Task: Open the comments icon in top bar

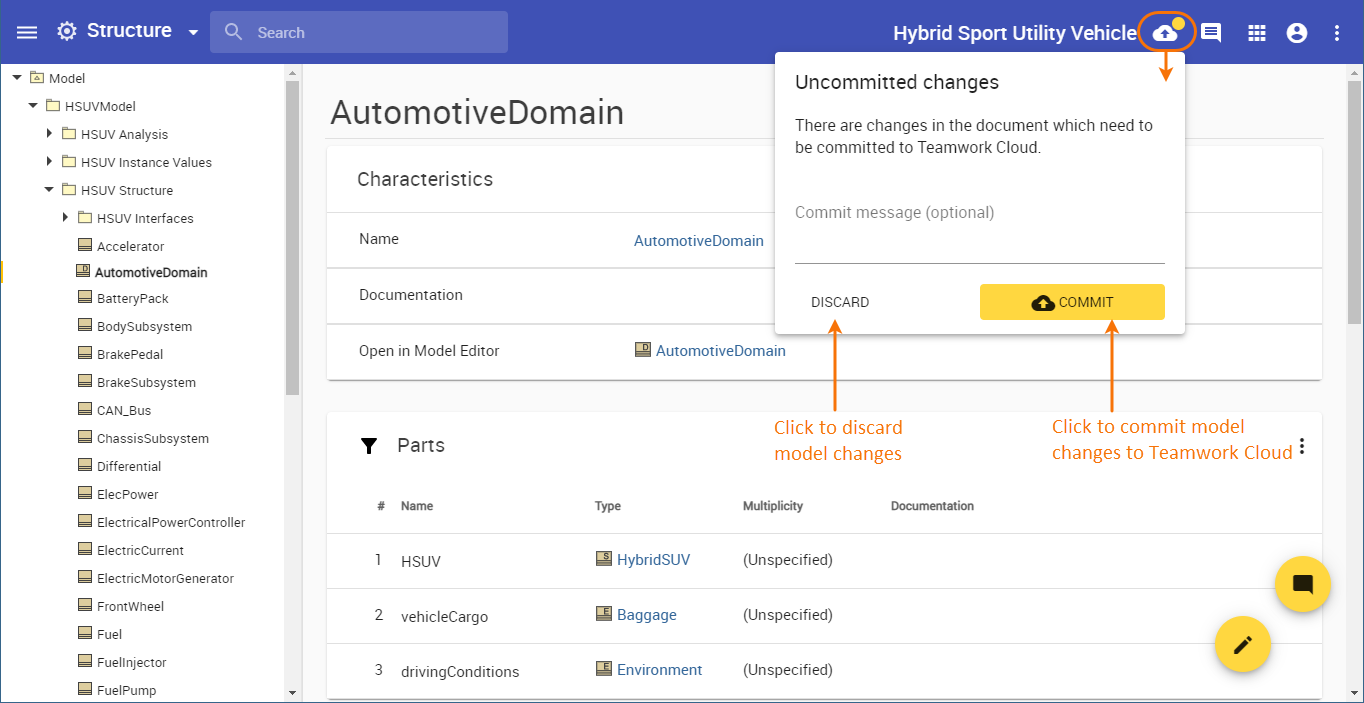Action: click(1211, 33)
